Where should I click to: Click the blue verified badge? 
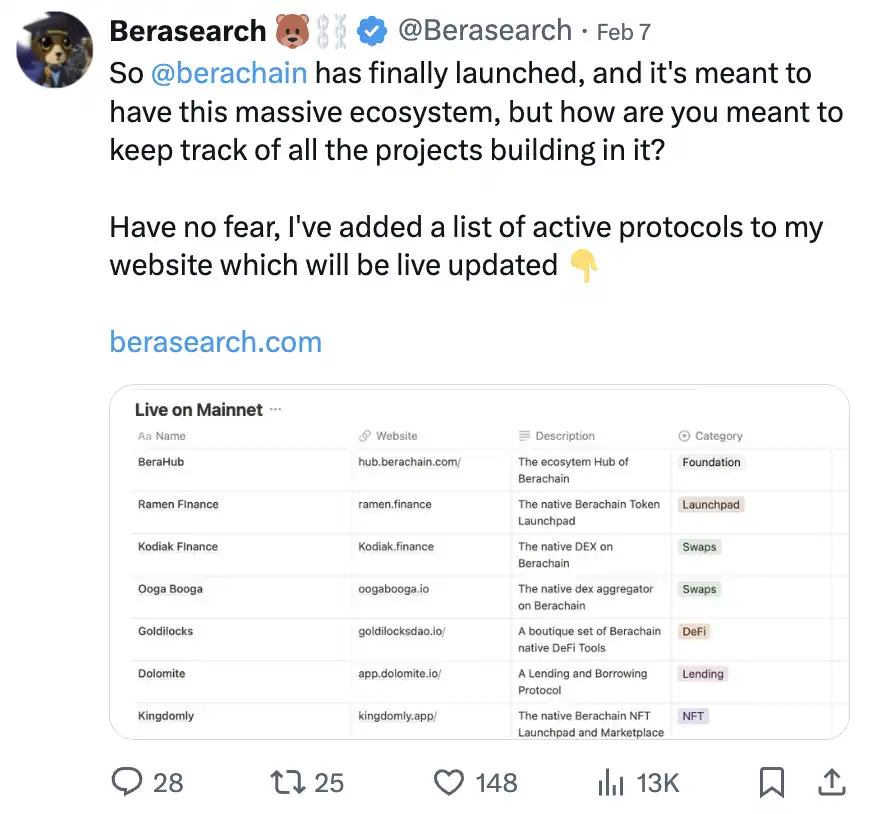(373, 32)
